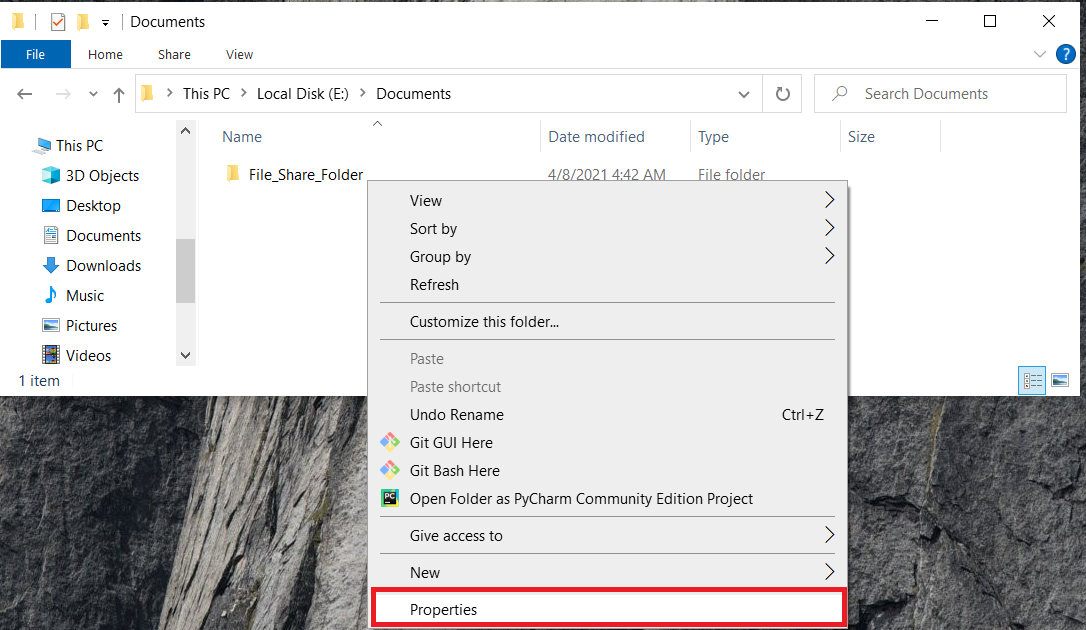Viewport: 1086px width, 630px height.
Task: Expand the ribbon with the chevron
Action: coord(1038,54)
